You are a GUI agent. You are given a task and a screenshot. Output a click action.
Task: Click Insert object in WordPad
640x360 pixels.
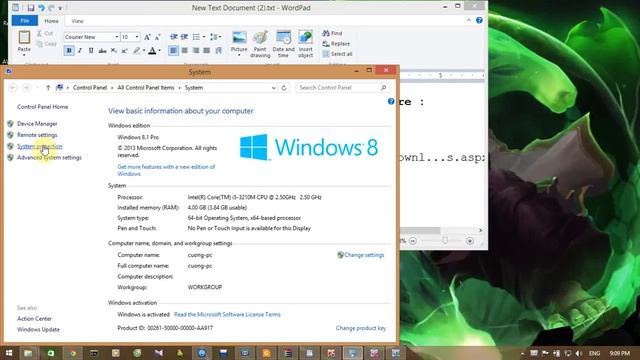pyautogui.click(x=305, y=44)
